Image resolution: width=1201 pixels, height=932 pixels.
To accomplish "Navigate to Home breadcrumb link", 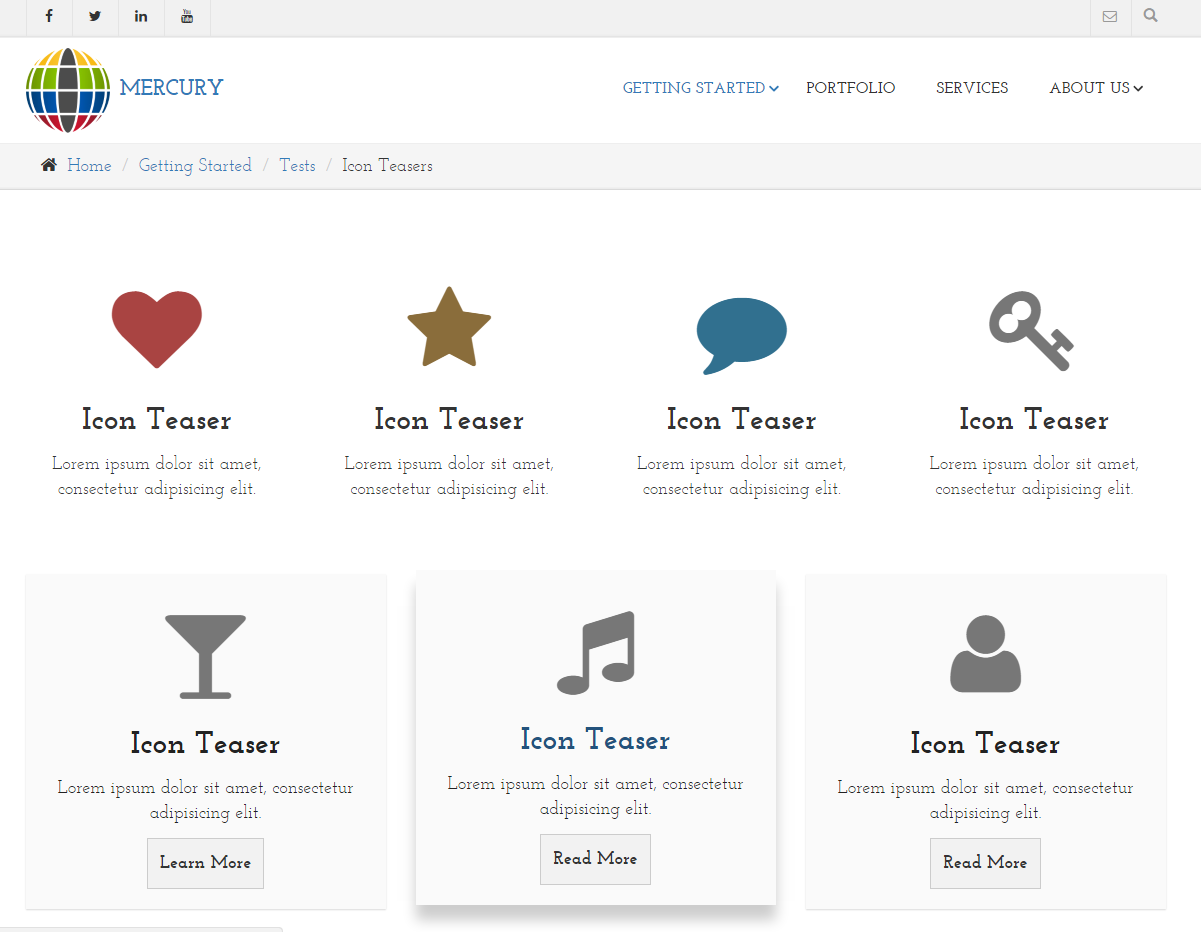I will pos(89,166).
